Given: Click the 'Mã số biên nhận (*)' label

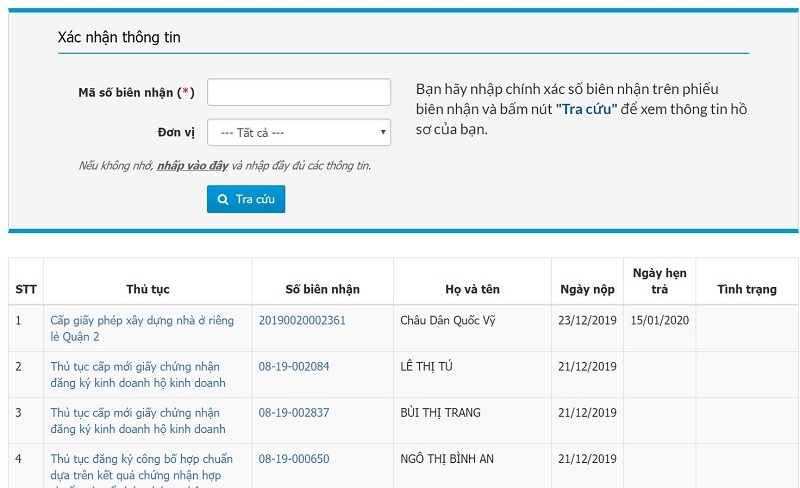Looking at the screenshot, I should 136,92.
